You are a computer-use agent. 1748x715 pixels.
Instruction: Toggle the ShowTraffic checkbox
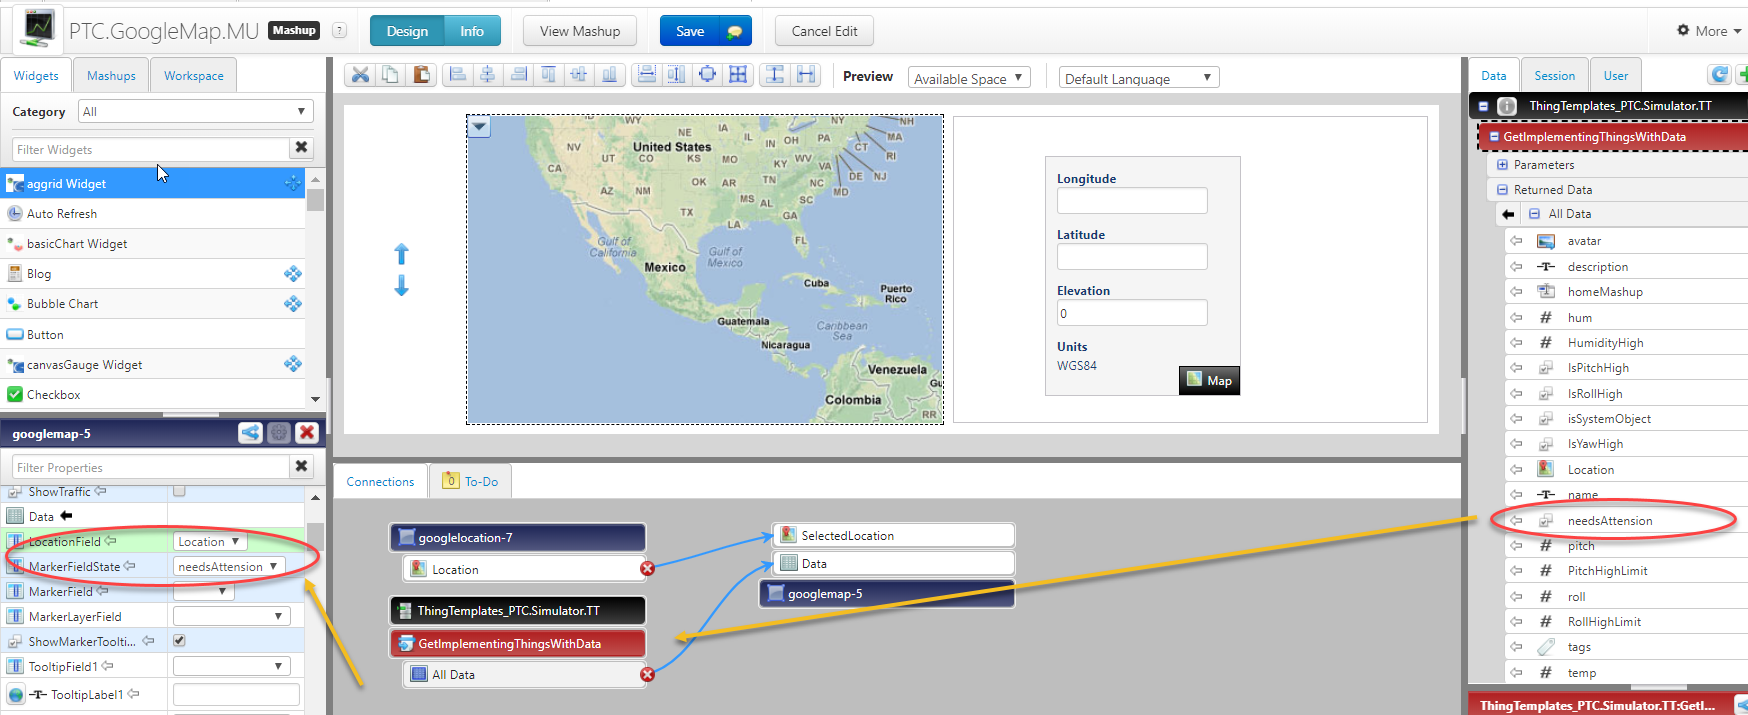click(x=179, y=491)
